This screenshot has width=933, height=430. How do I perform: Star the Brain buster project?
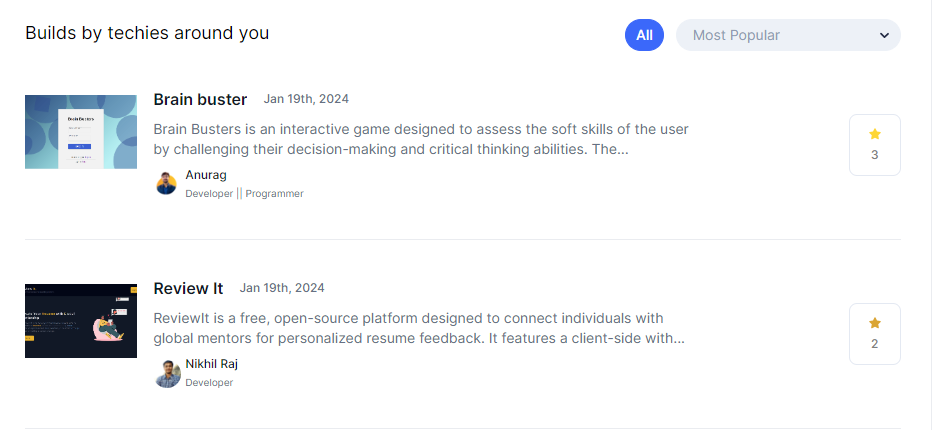875,134
